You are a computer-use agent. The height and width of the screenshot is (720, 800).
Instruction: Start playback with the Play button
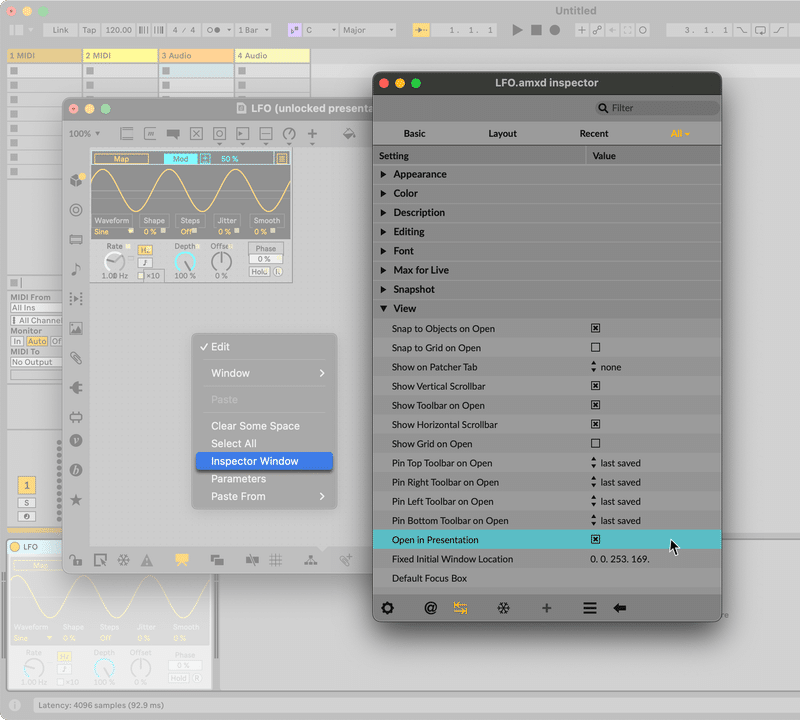click(517, 30)
